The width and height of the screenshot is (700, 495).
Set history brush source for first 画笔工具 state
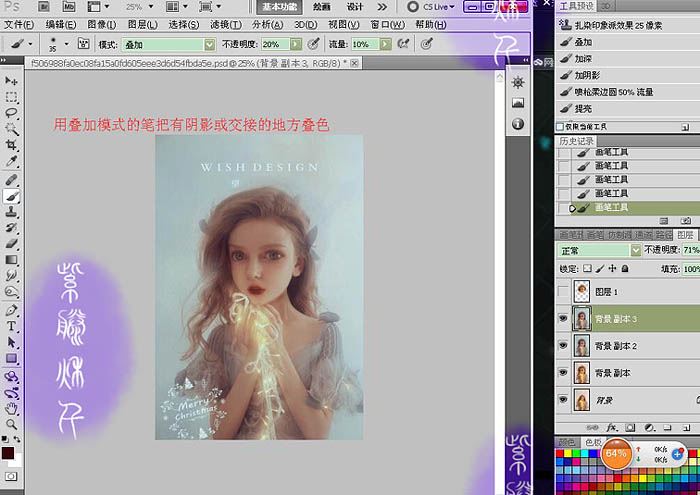(564, 153)
